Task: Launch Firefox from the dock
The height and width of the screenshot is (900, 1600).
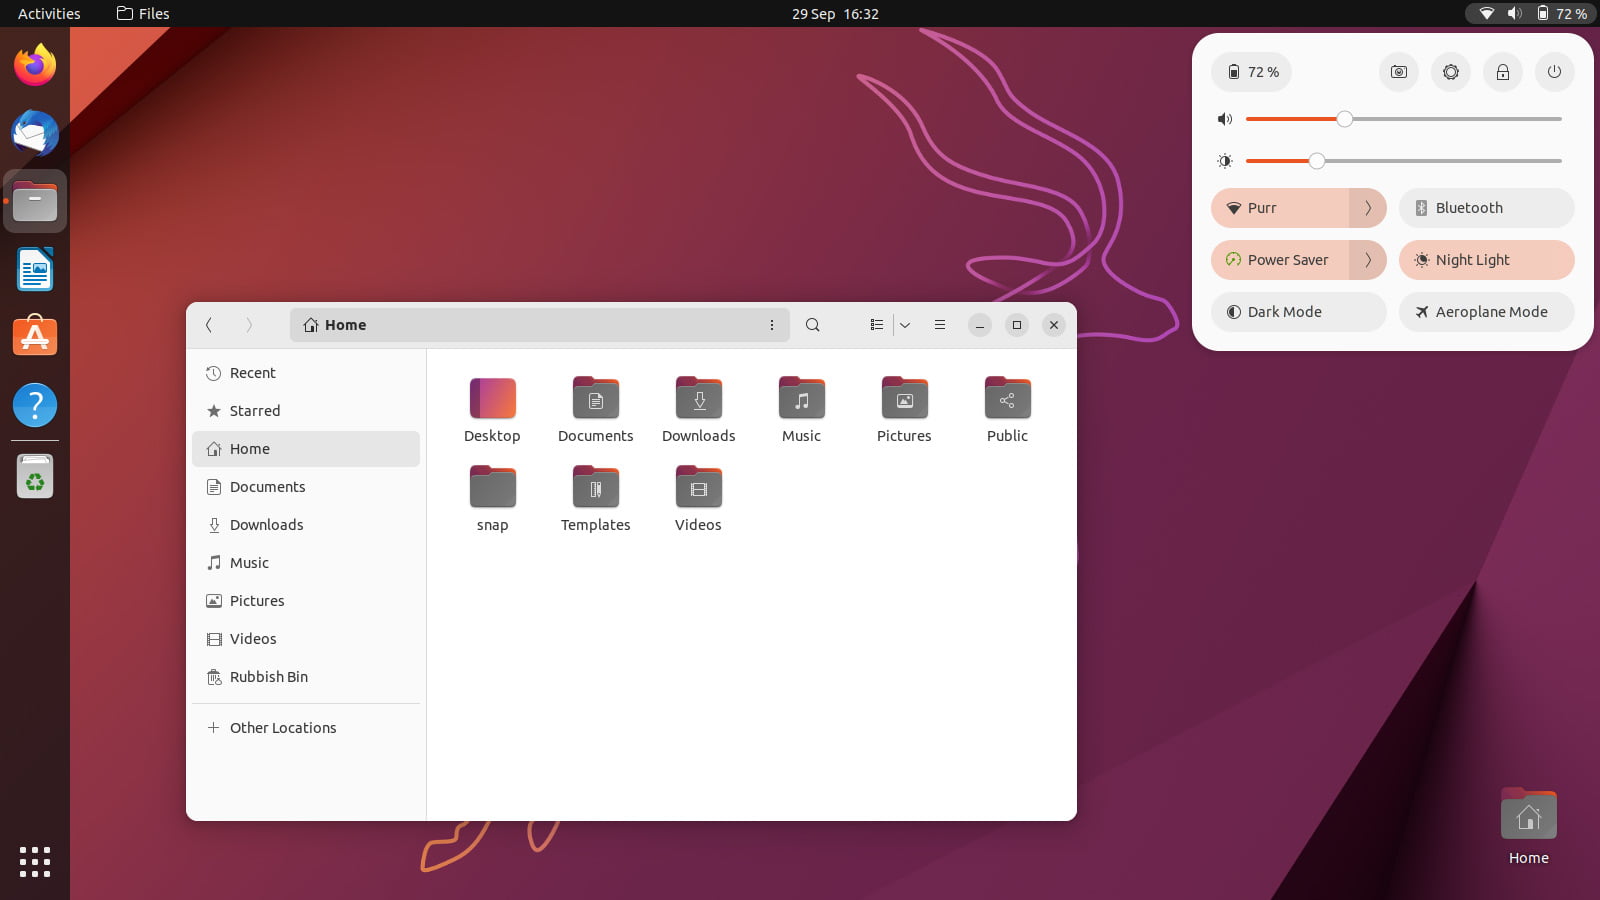Action: tap(35, 63)
